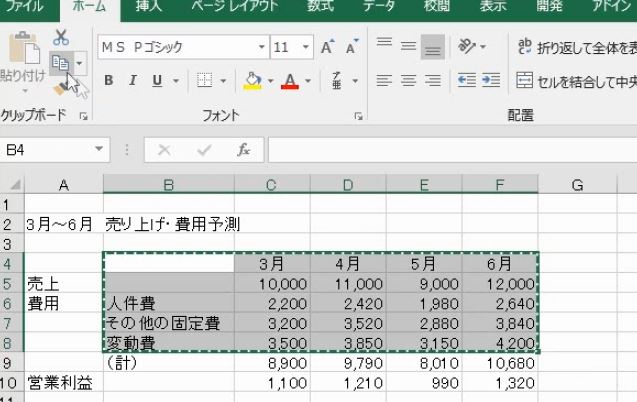Image resolution: width=637 pixels, height=402 pixels.
Task: Click the Format Painter brush icon
Action: 61,88
